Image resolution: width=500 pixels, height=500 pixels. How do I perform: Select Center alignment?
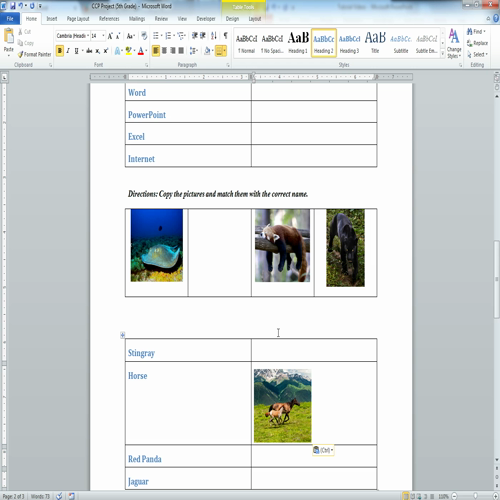164,51
